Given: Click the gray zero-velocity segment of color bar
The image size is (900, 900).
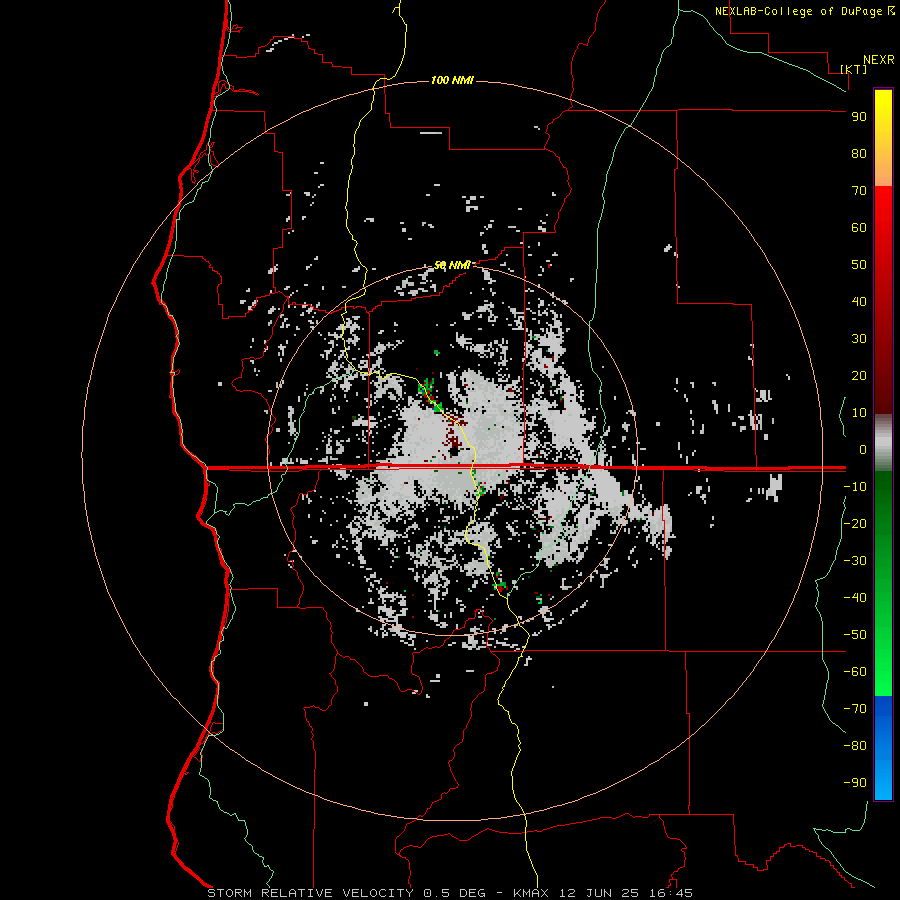Looking at the screenshot, I should click(883, 443).
